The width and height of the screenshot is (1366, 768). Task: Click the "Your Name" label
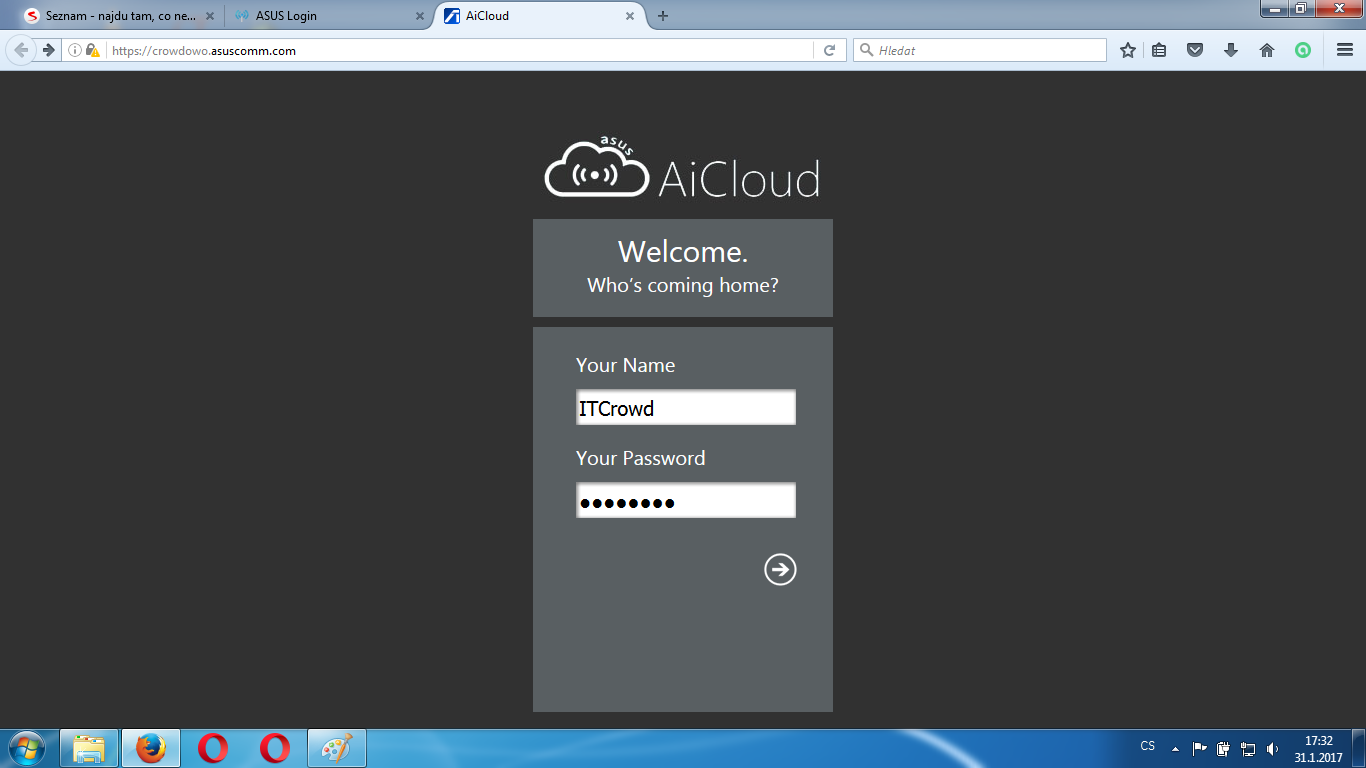pos(625,365)
